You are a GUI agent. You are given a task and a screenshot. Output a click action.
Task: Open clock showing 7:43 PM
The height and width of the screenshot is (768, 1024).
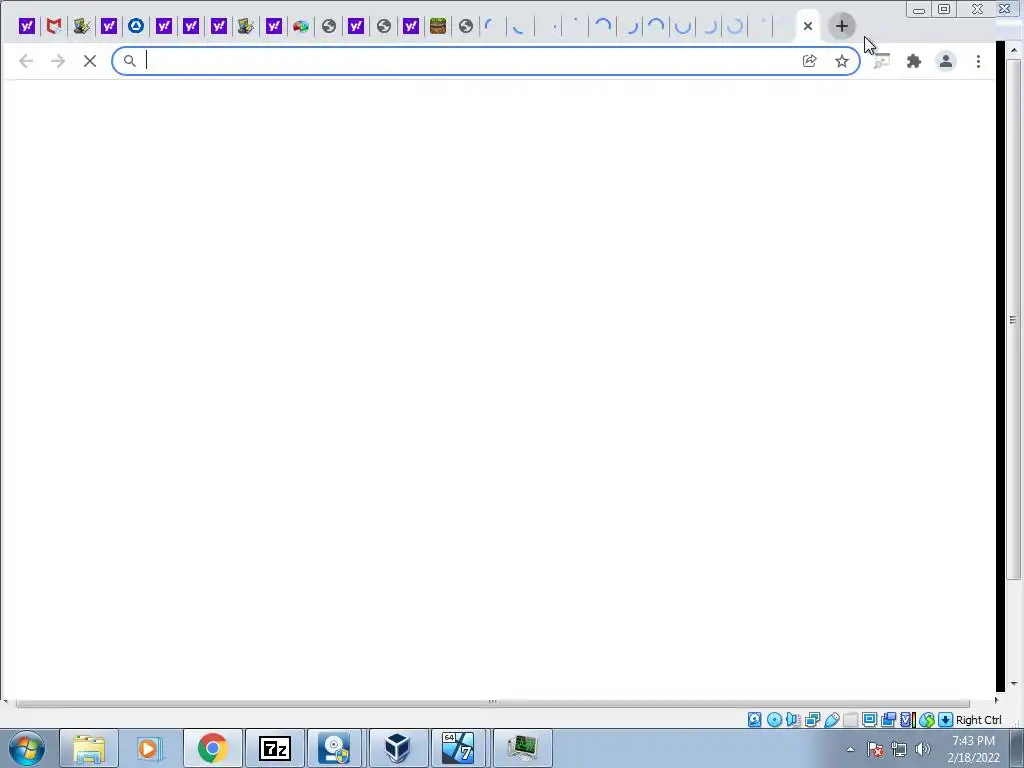973,749
